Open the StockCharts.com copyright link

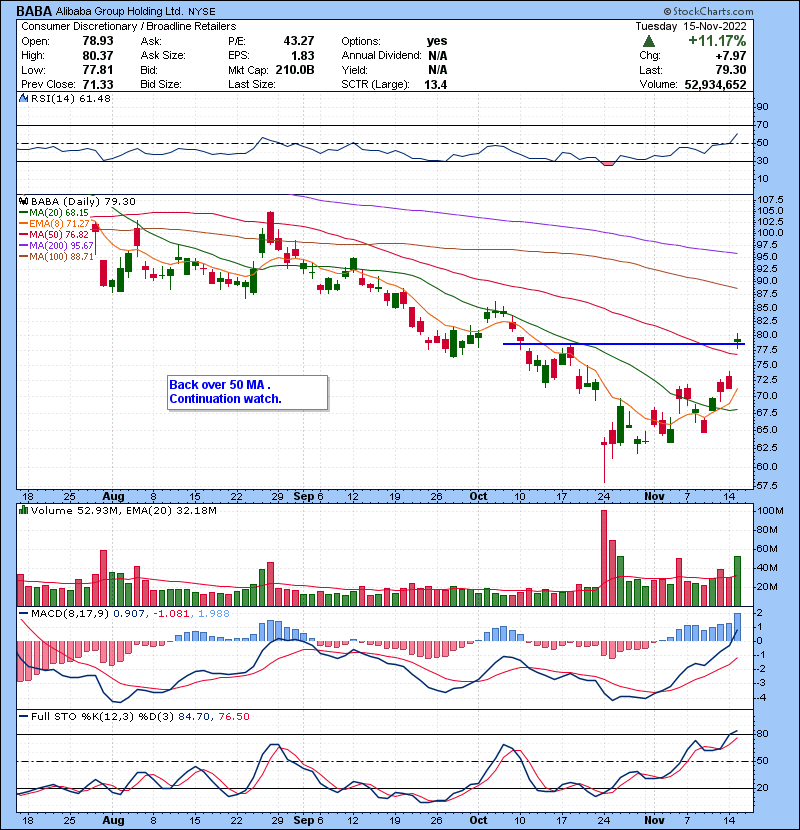tap(708, 11)
